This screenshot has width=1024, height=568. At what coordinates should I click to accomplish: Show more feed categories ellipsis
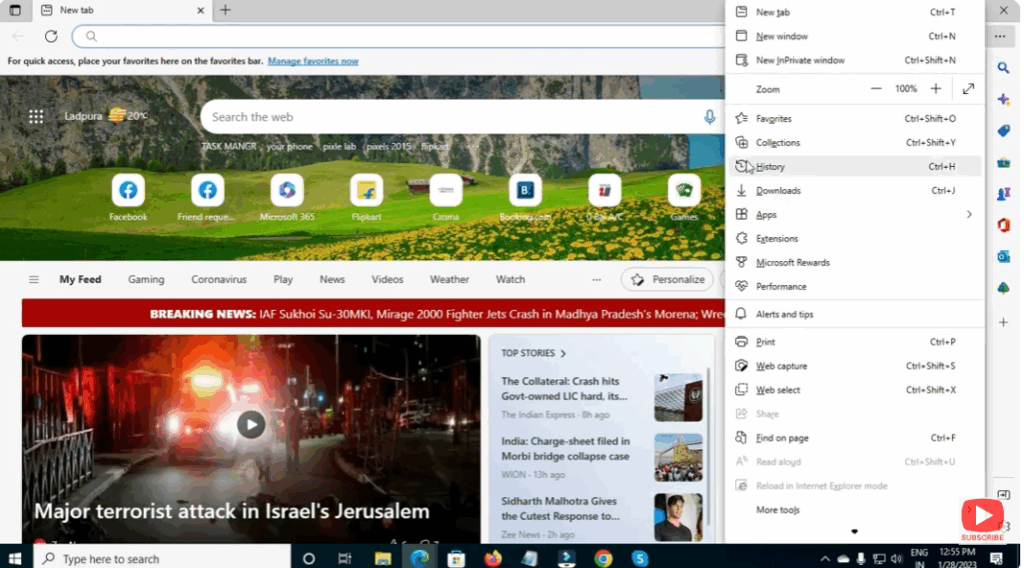point(596,279)
